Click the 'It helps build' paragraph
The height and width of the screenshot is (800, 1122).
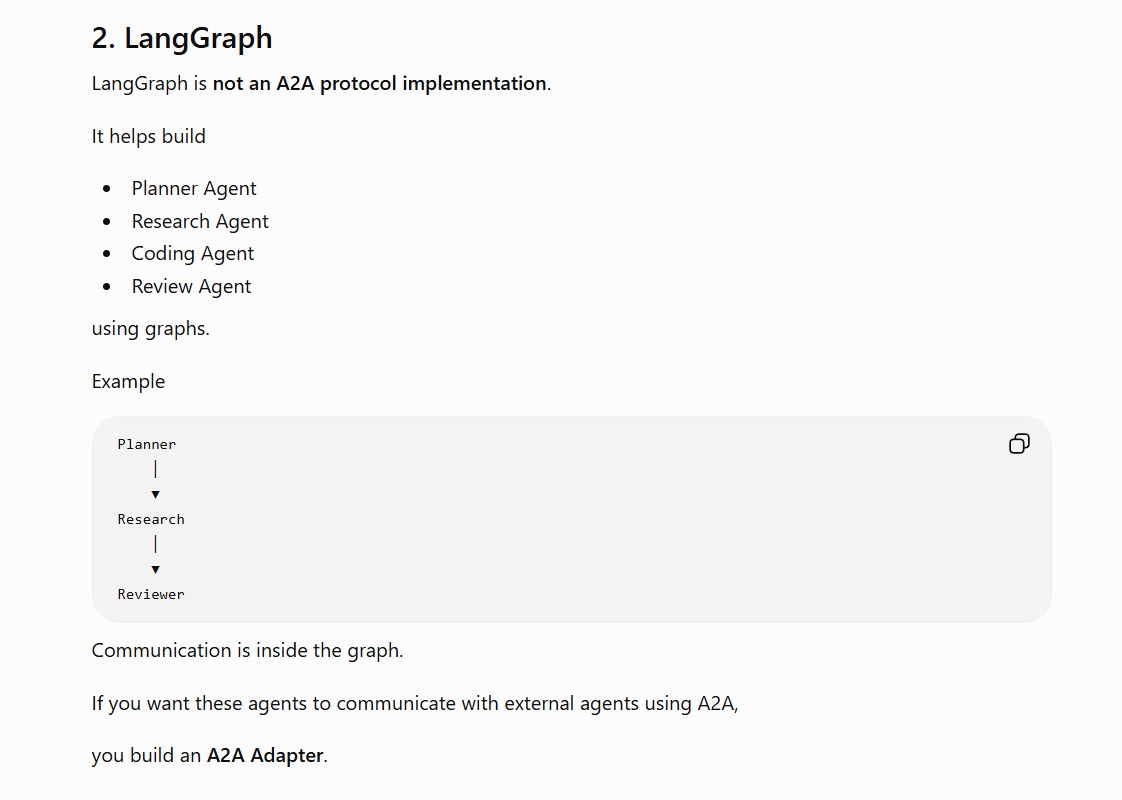pos(148,136)
